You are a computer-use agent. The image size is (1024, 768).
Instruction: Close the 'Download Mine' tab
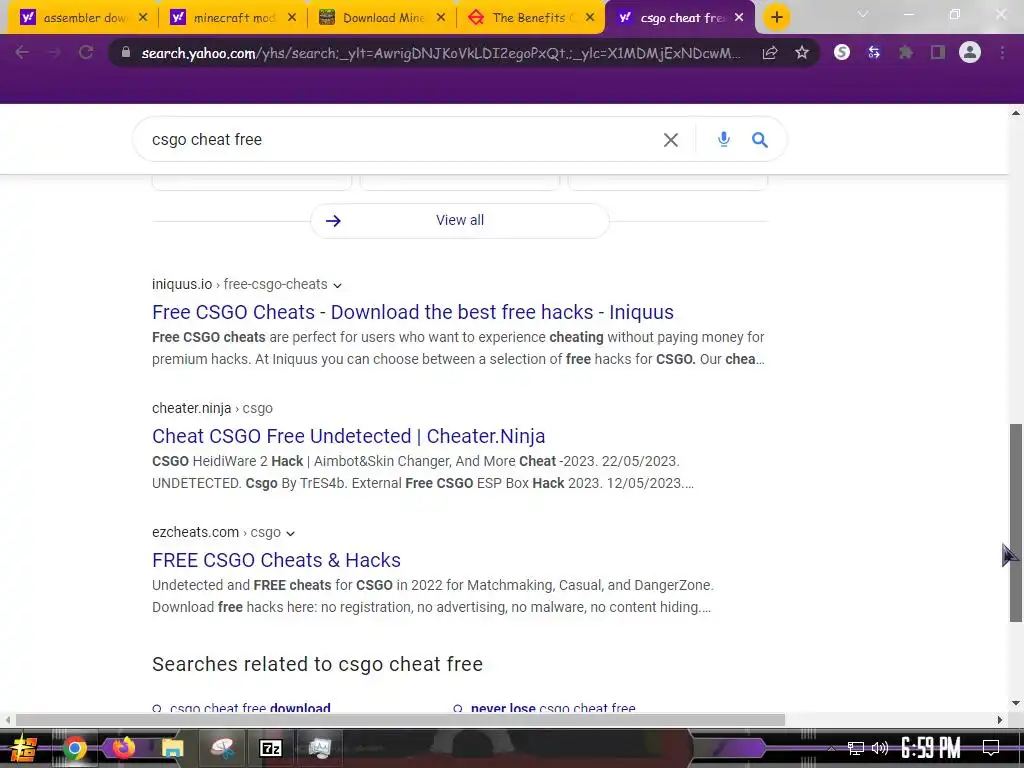point(441,18)
